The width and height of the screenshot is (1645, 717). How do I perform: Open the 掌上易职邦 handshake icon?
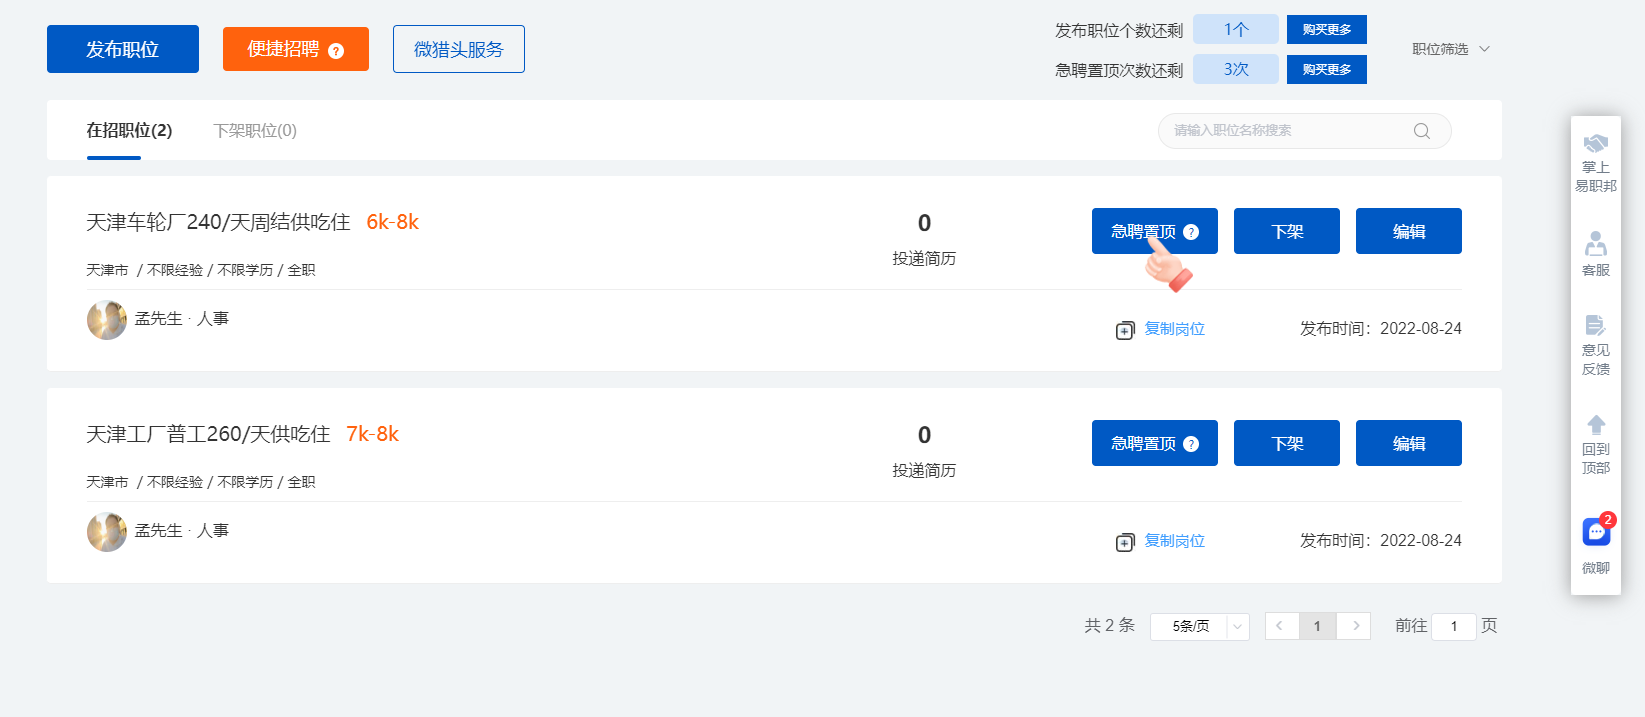click(x=1596, y=144)
